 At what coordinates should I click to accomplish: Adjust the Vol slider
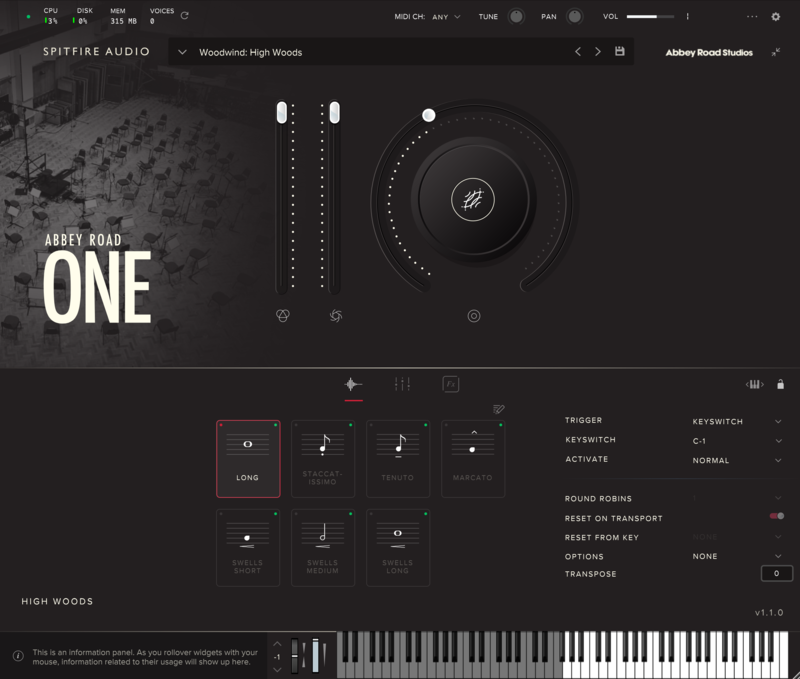pos(650,17)
